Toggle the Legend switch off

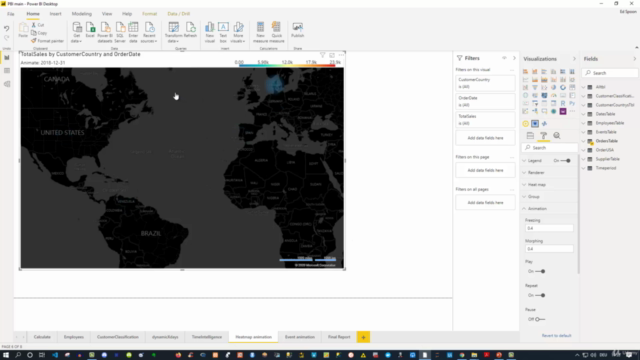(x=566, y=161)
